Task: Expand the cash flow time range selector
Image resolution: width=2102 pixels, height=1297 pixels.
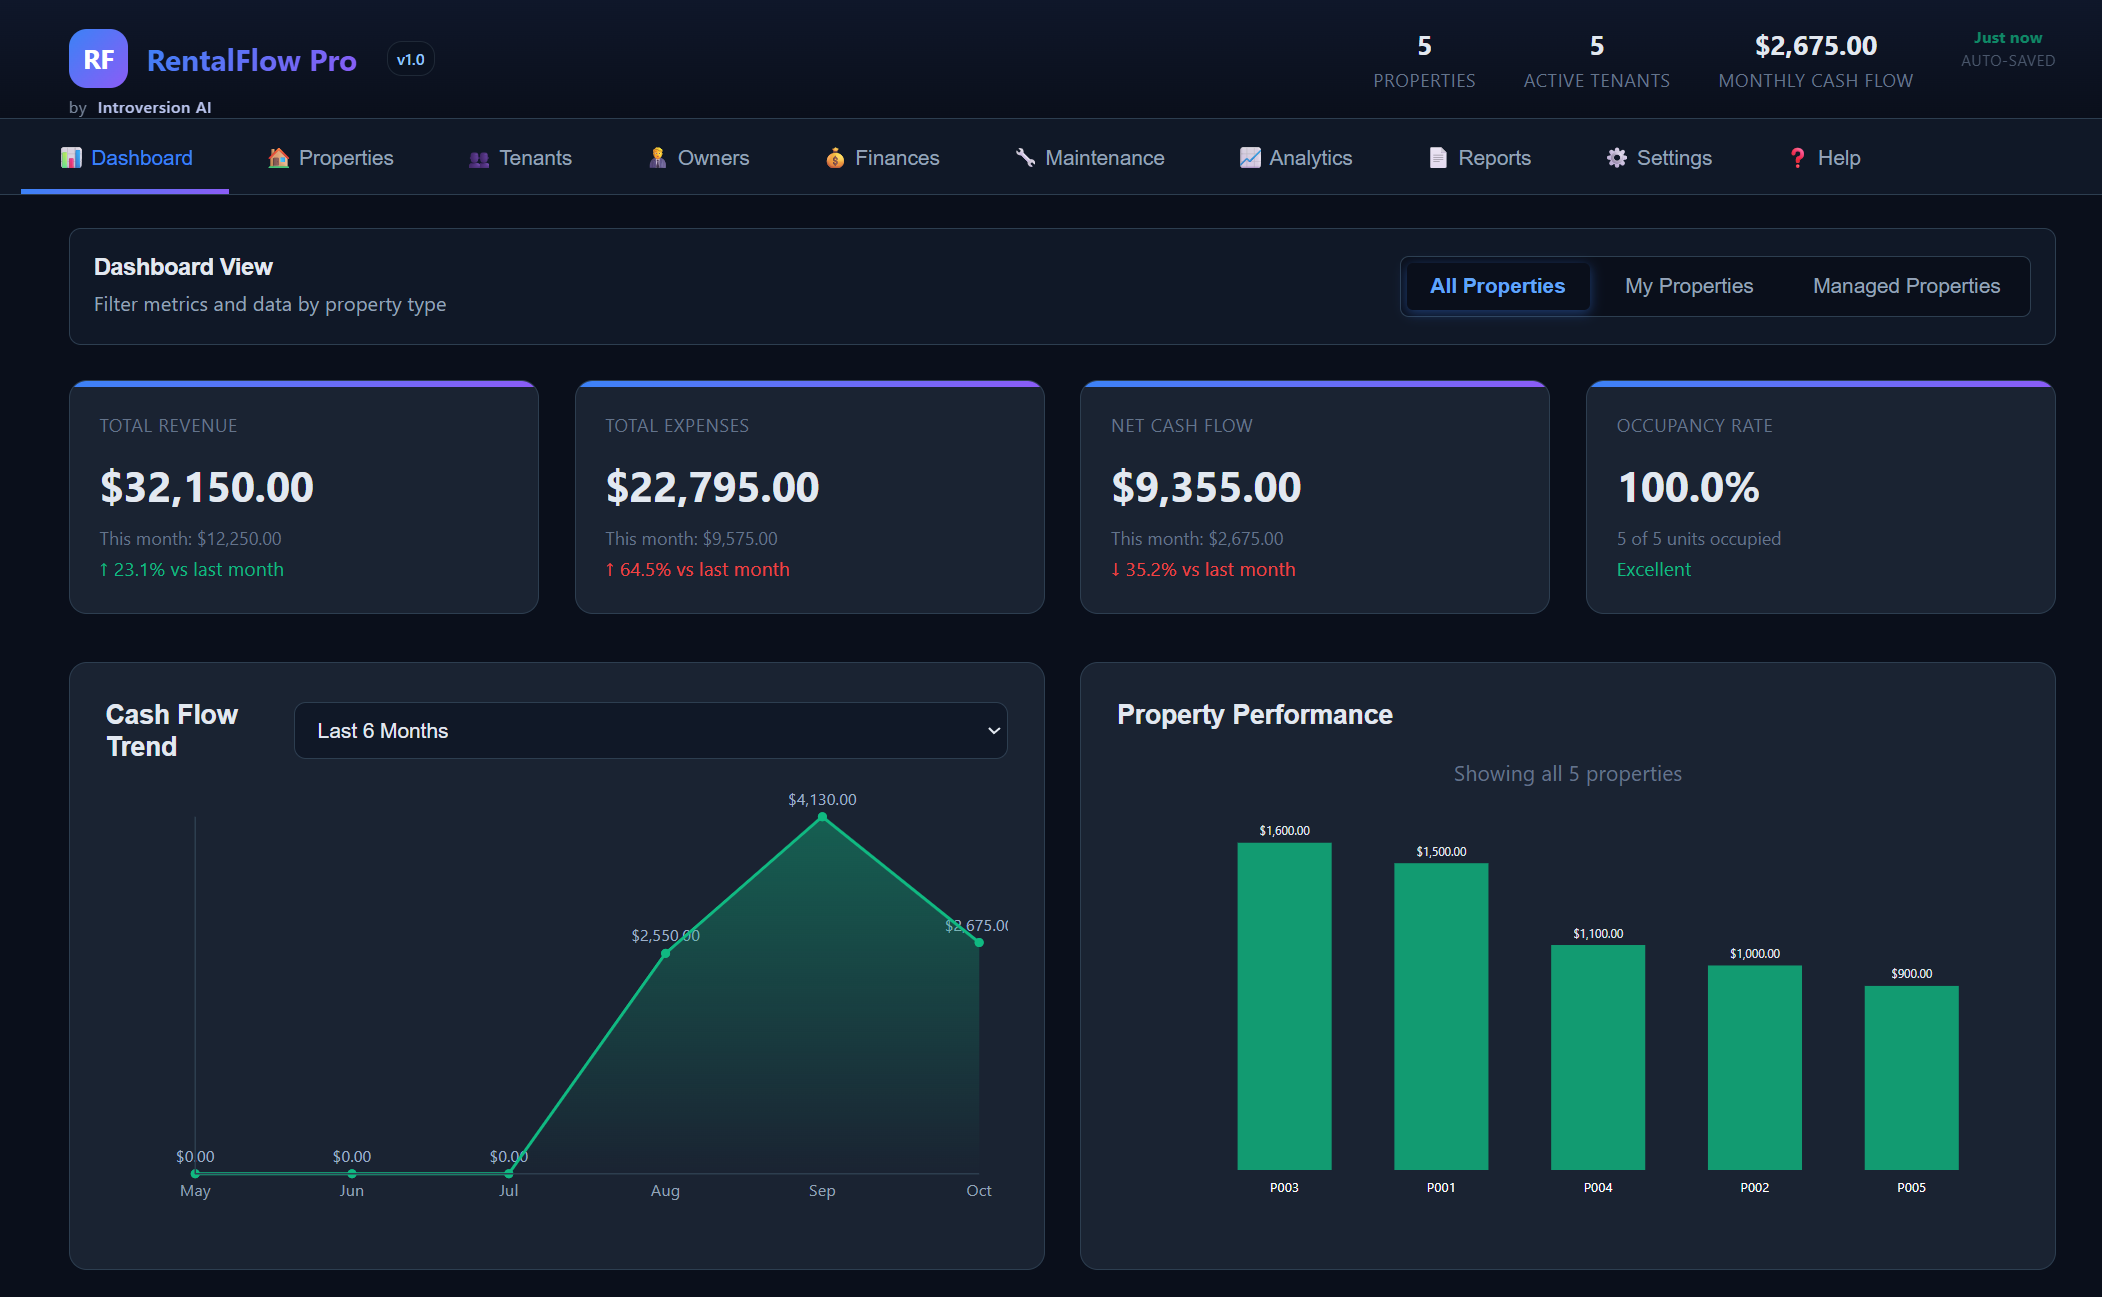Action: click(651, 730)
